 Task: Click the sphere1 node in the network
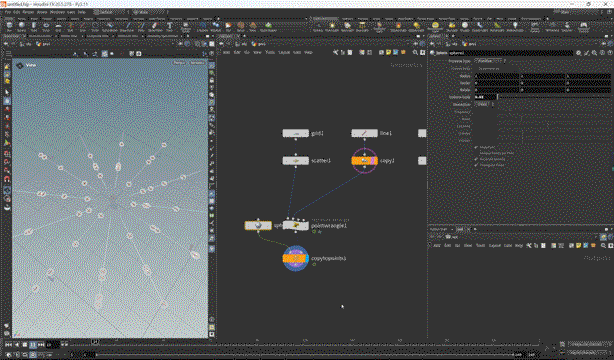point(258,226)
